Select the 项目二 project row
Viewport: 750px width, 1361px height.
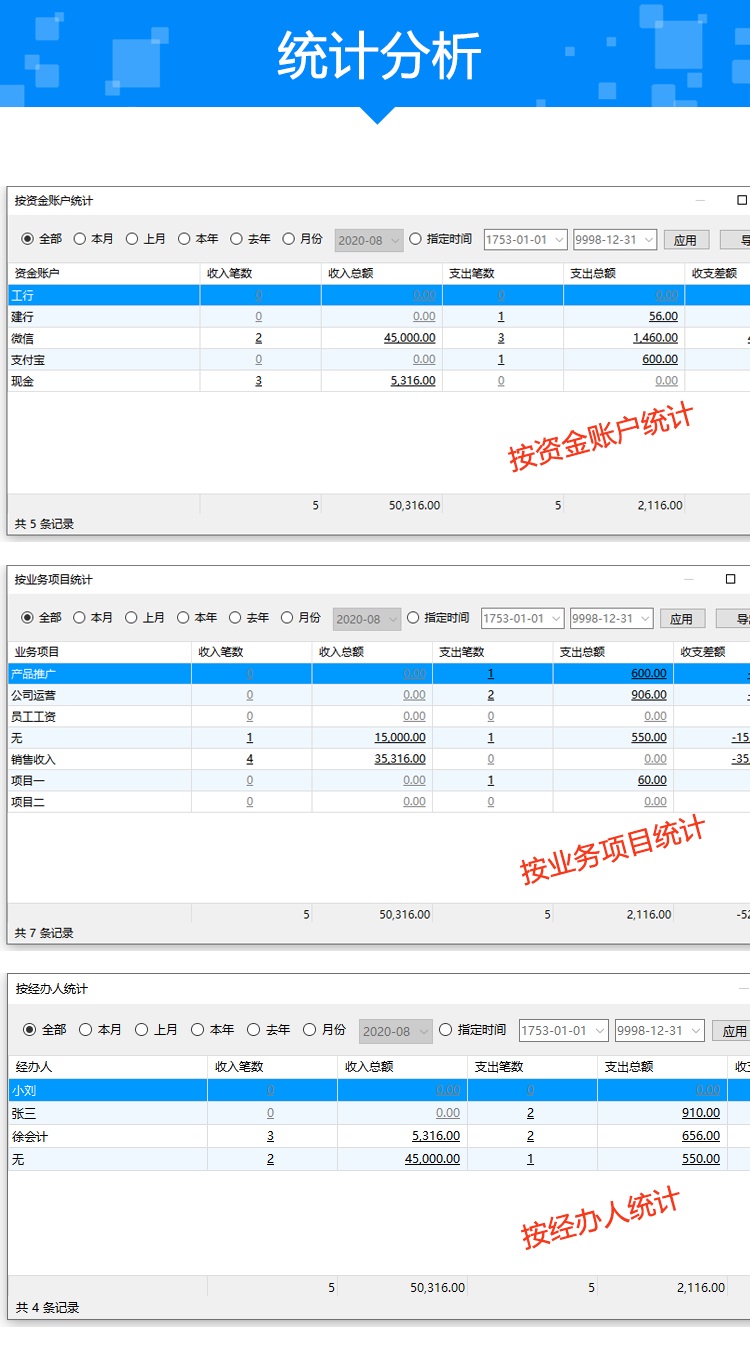379,801
